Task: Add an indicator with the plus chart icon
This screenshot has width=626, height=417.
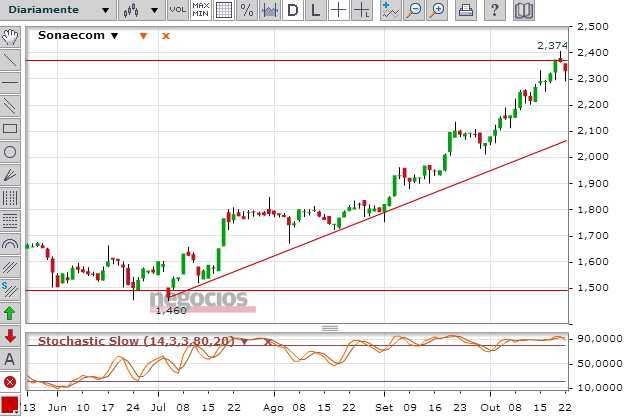Action: point(390,10)
